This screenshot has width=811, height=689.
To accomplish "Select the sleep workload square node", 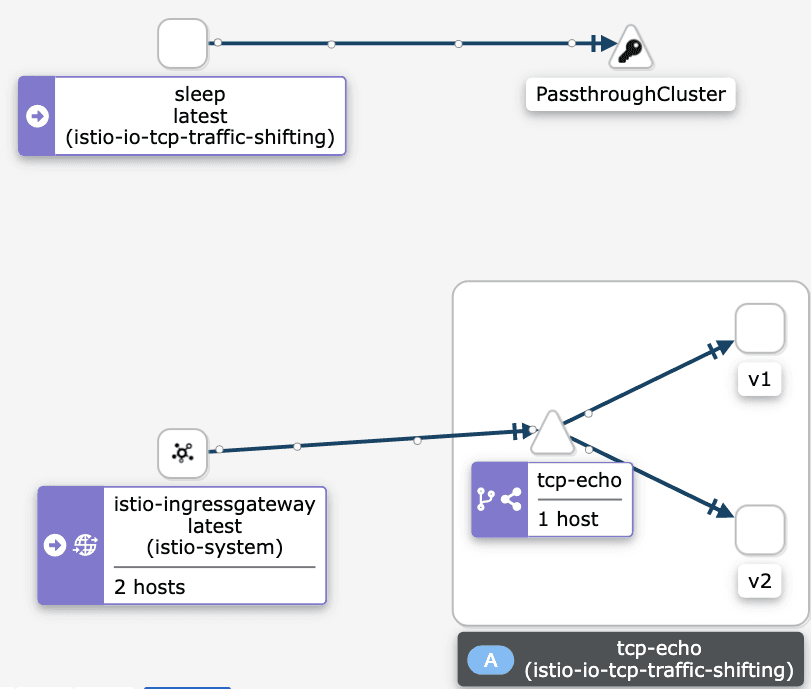I will [x=183, y=44].
